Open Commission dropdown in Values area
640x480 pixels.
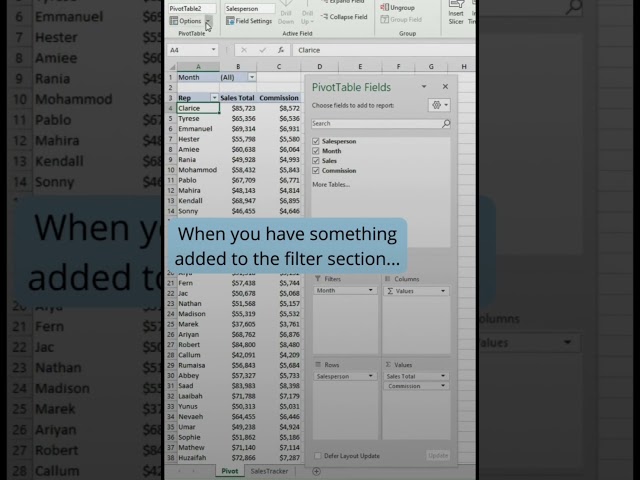pos(443,386)
